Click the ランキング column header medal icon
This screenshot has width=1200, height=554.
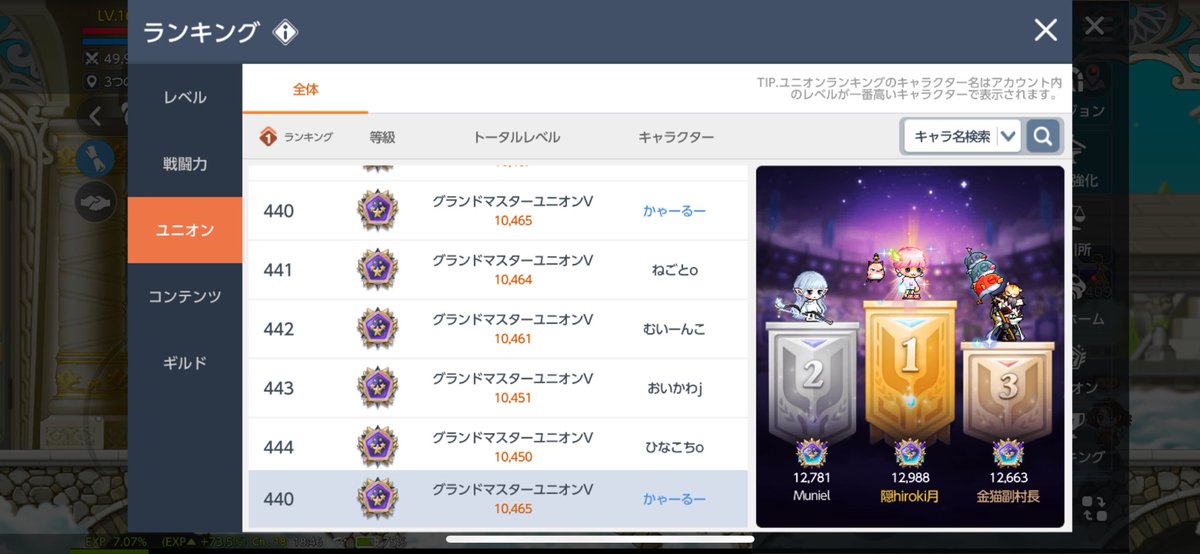(268, 137)
